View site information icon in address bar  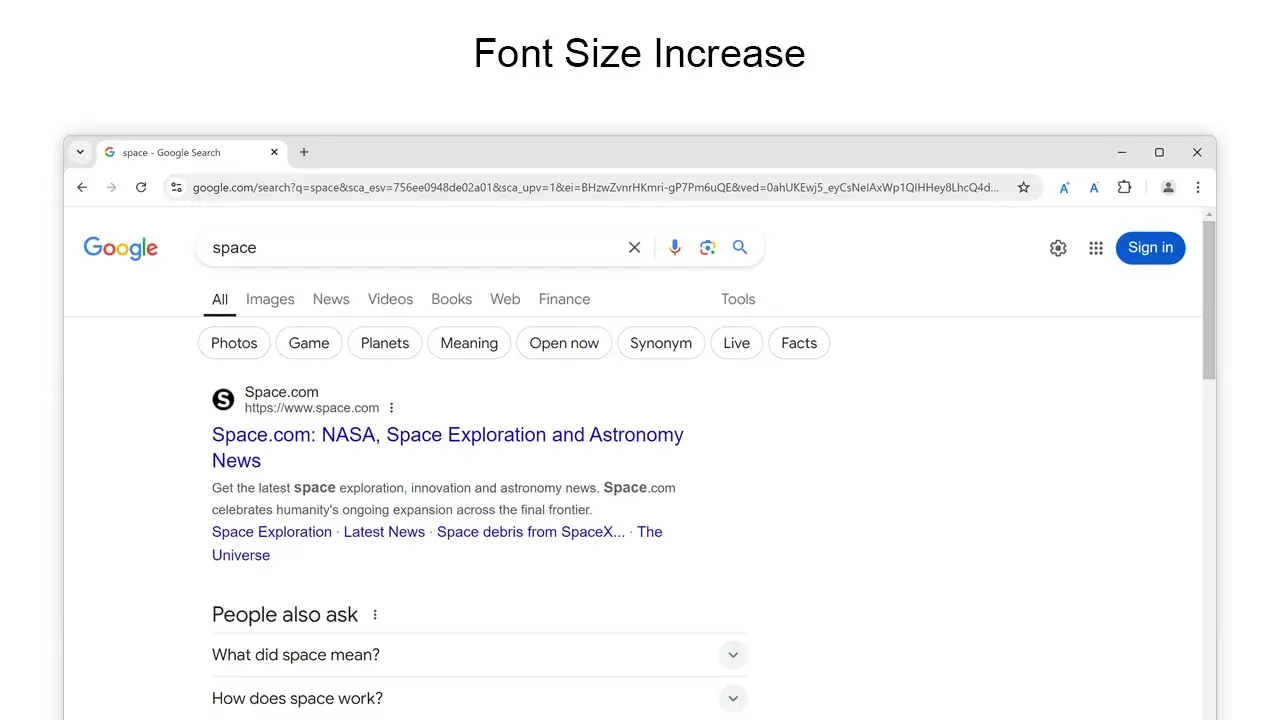pyautogui.click(x=176, y=187)
